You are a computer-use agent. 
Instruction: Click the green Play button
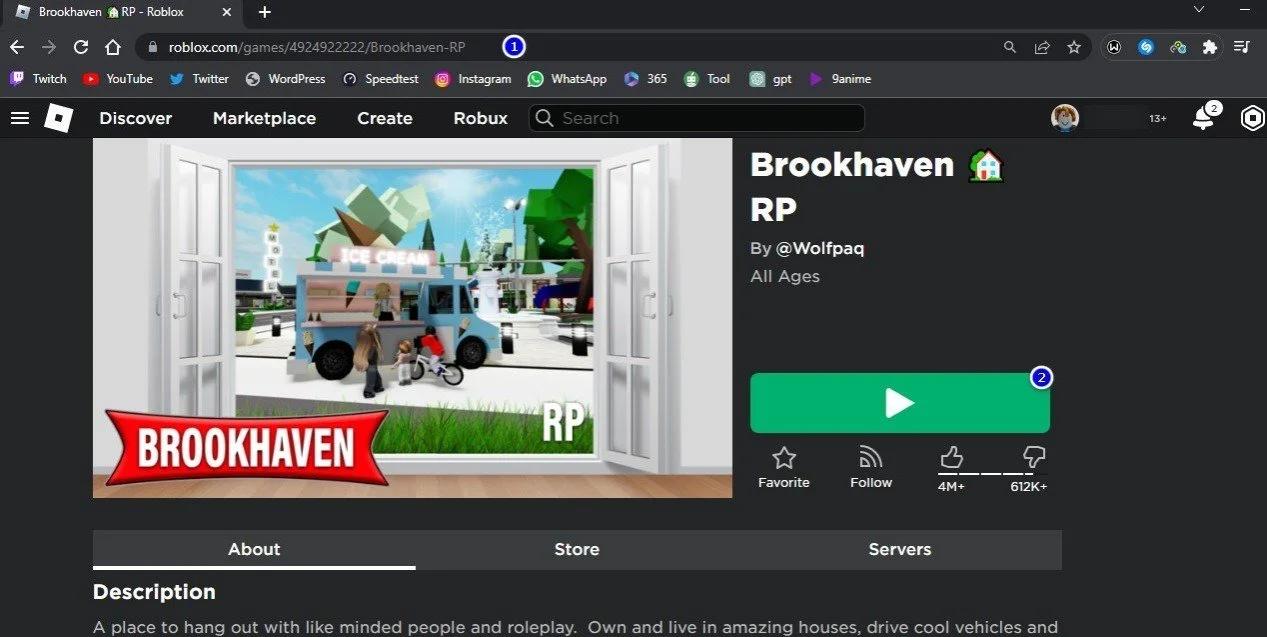coord(900,403)
